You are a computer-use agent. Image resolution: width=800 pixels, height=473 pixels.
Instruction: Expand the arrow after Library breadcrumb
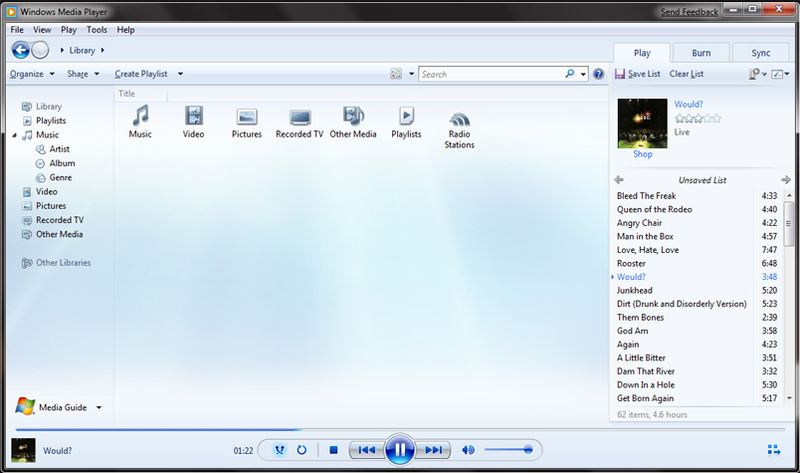103,50
